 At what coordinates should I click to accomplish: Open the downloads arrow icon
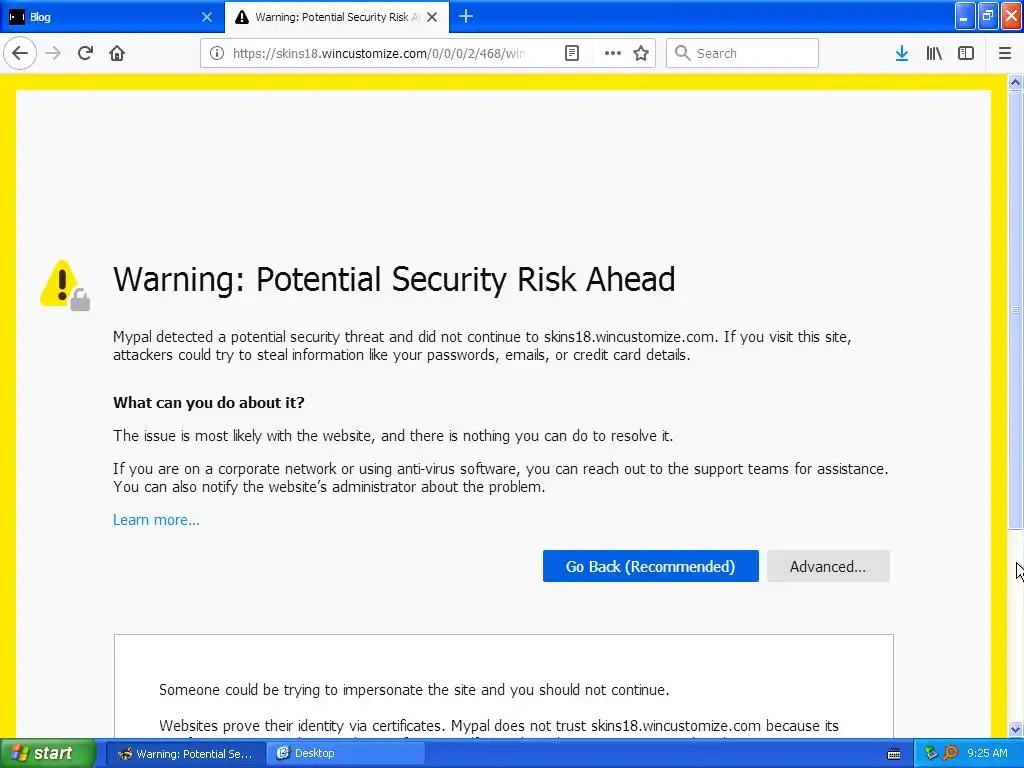click(902, 53)
